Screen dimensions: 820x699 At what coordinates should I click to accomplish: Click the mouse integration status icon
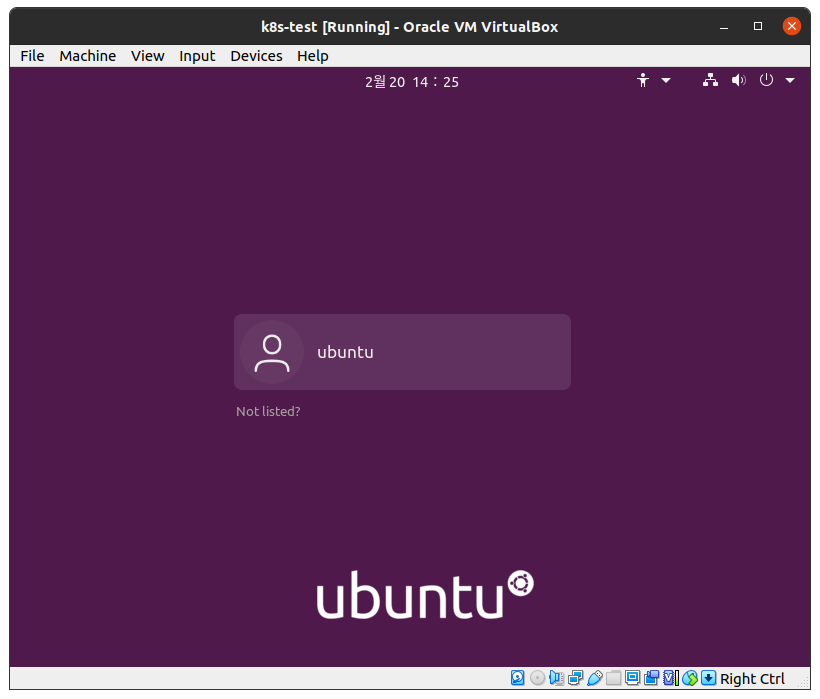click(690, 678)
